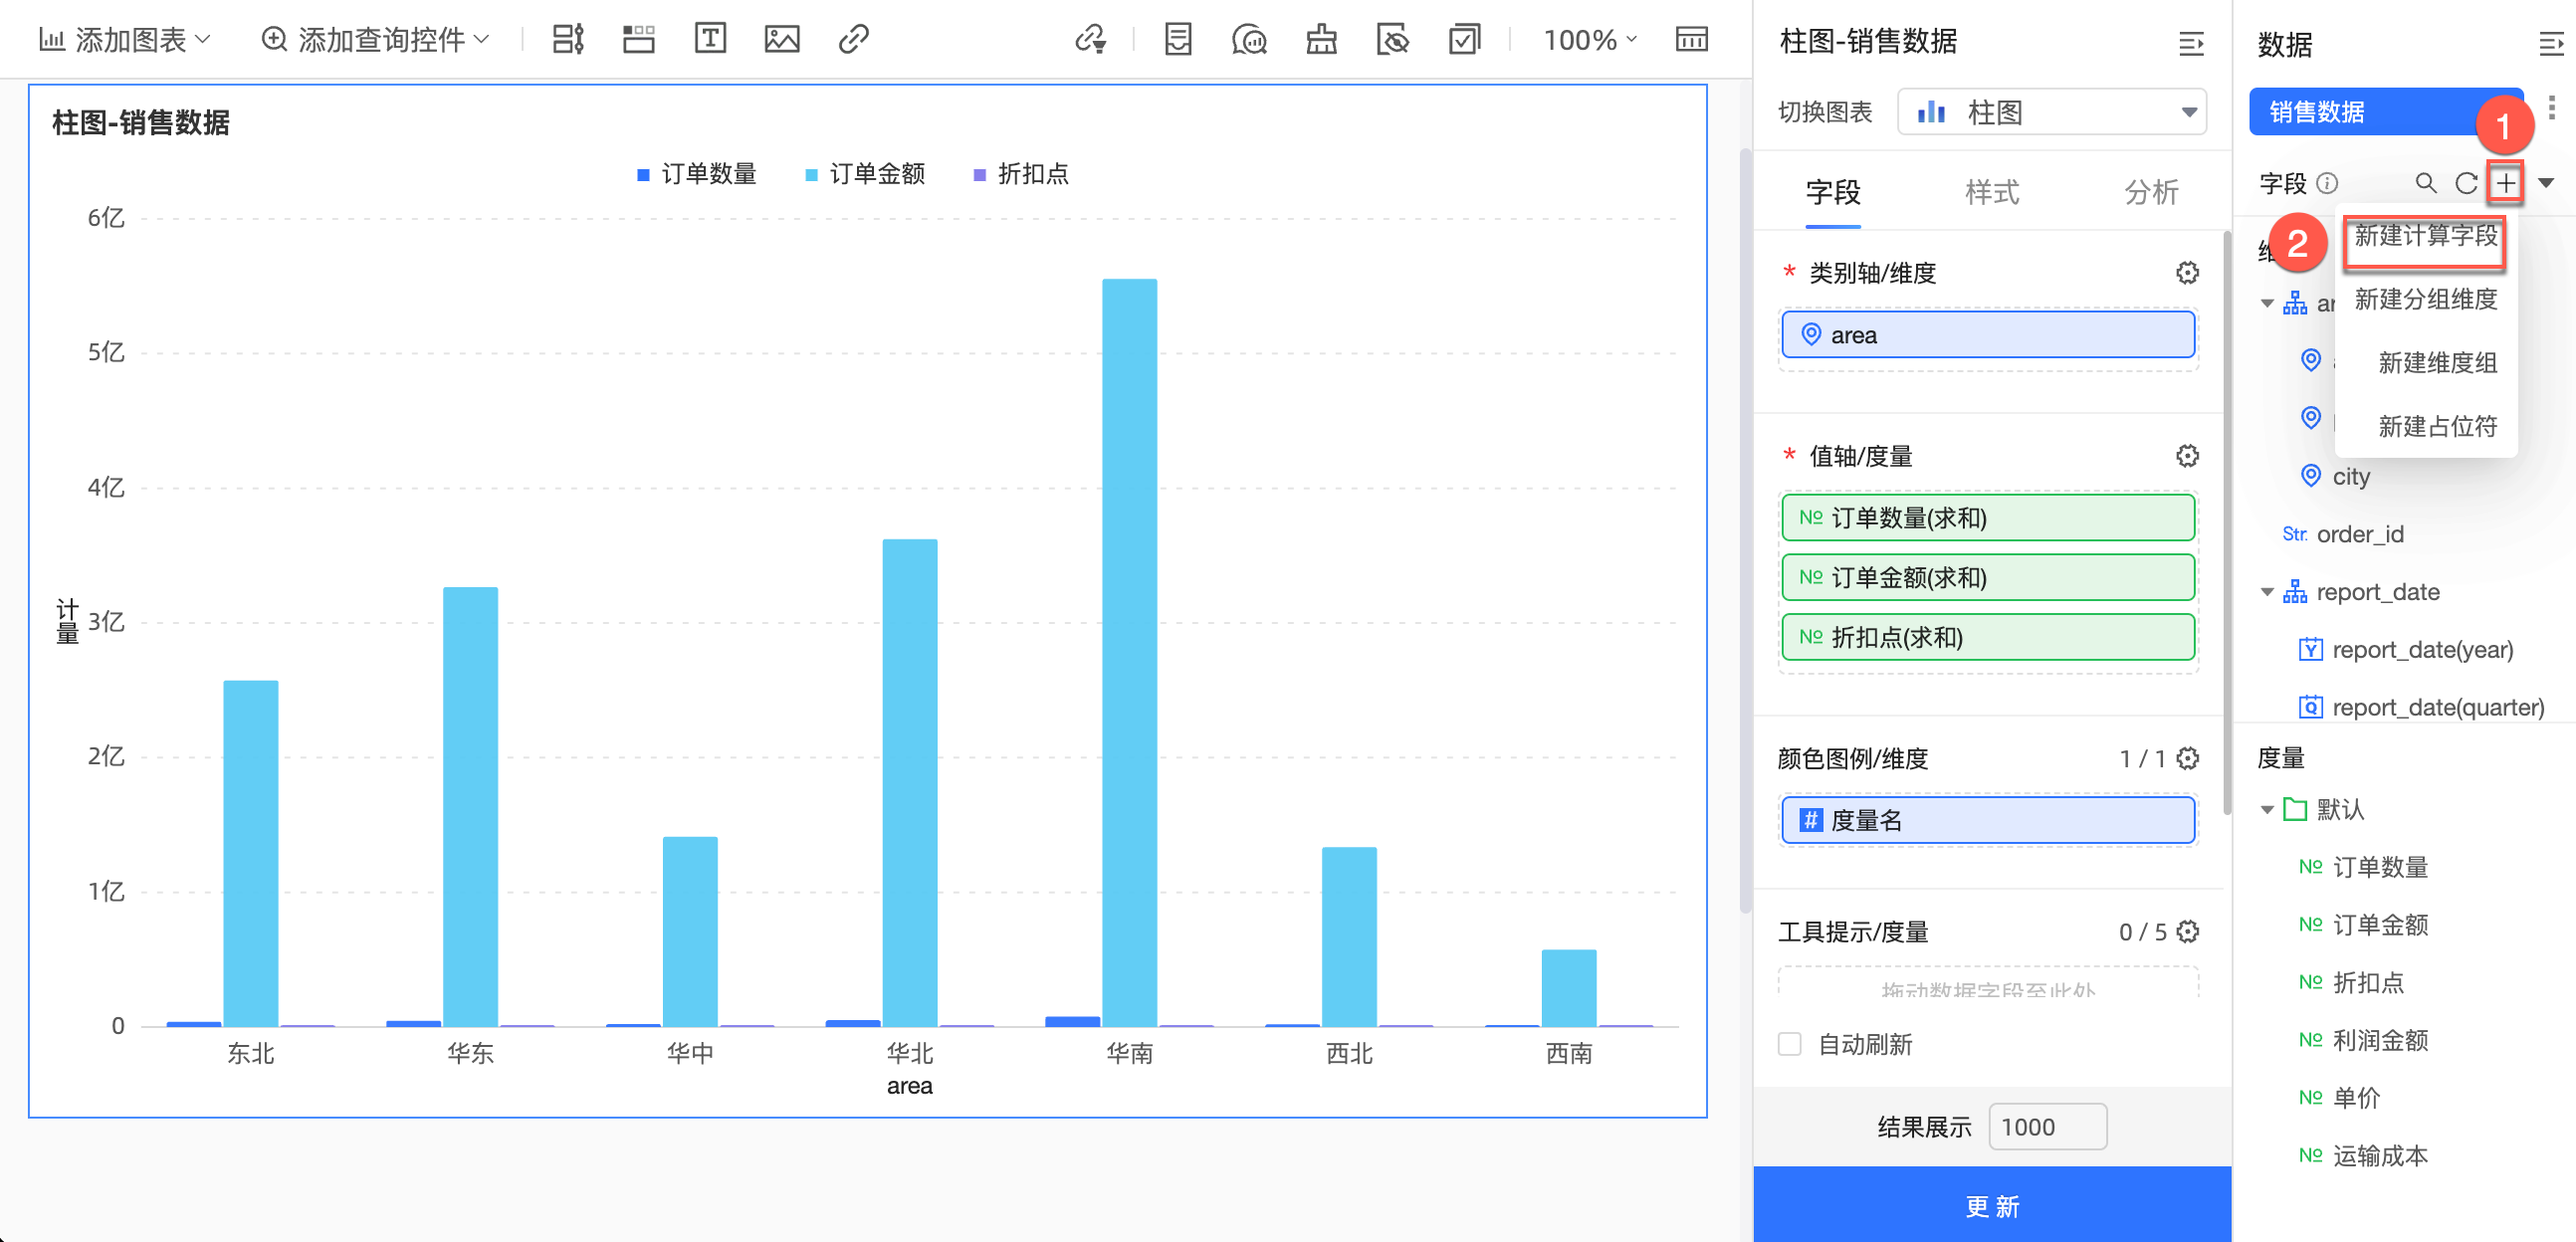Image resolution: width=2576 pixels, height=1242 pixels.
Task: Click the link icon in toolbar
Action: click(x=853, y=39)
